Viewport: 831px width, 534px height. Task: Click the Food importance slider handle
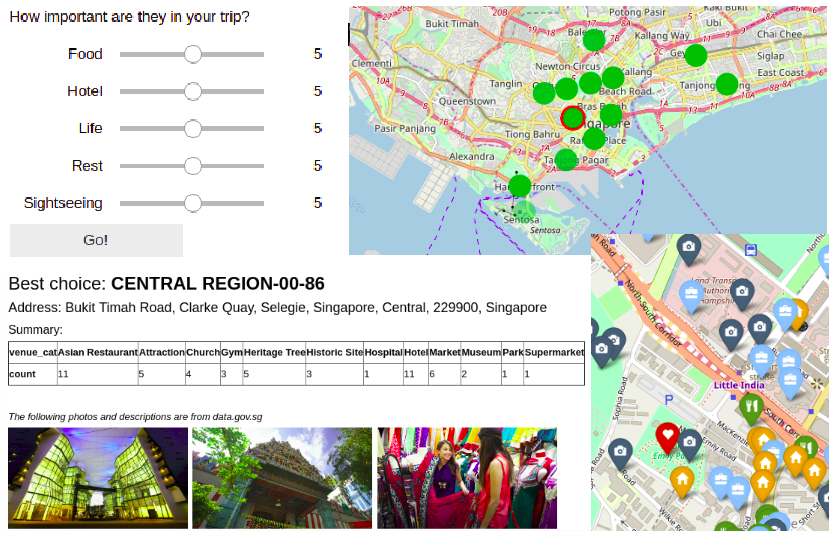(x=193, y=54)
